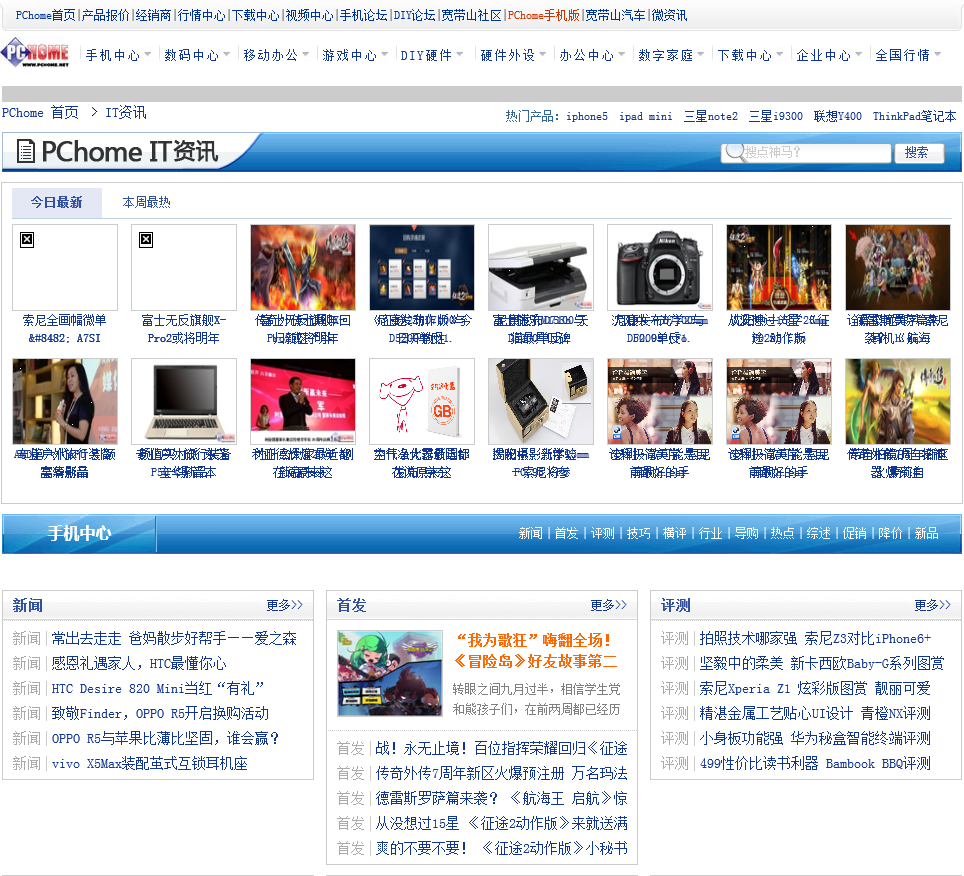
Task: Open the laptop thumbnail
Action: [x=184, y=401]
